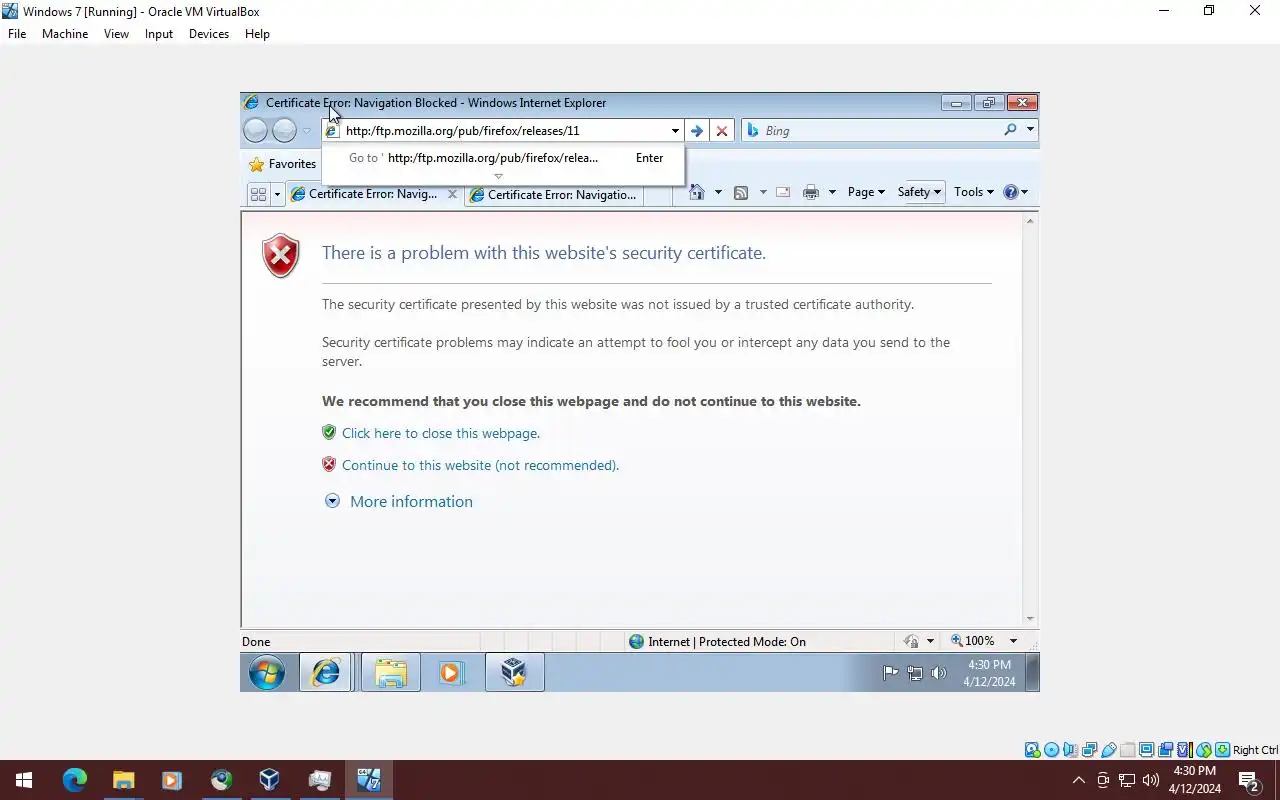Screen dimensions: 1280x800
Task: Click the guest clock showing 4:30 PM
Action: click(989, 673)
